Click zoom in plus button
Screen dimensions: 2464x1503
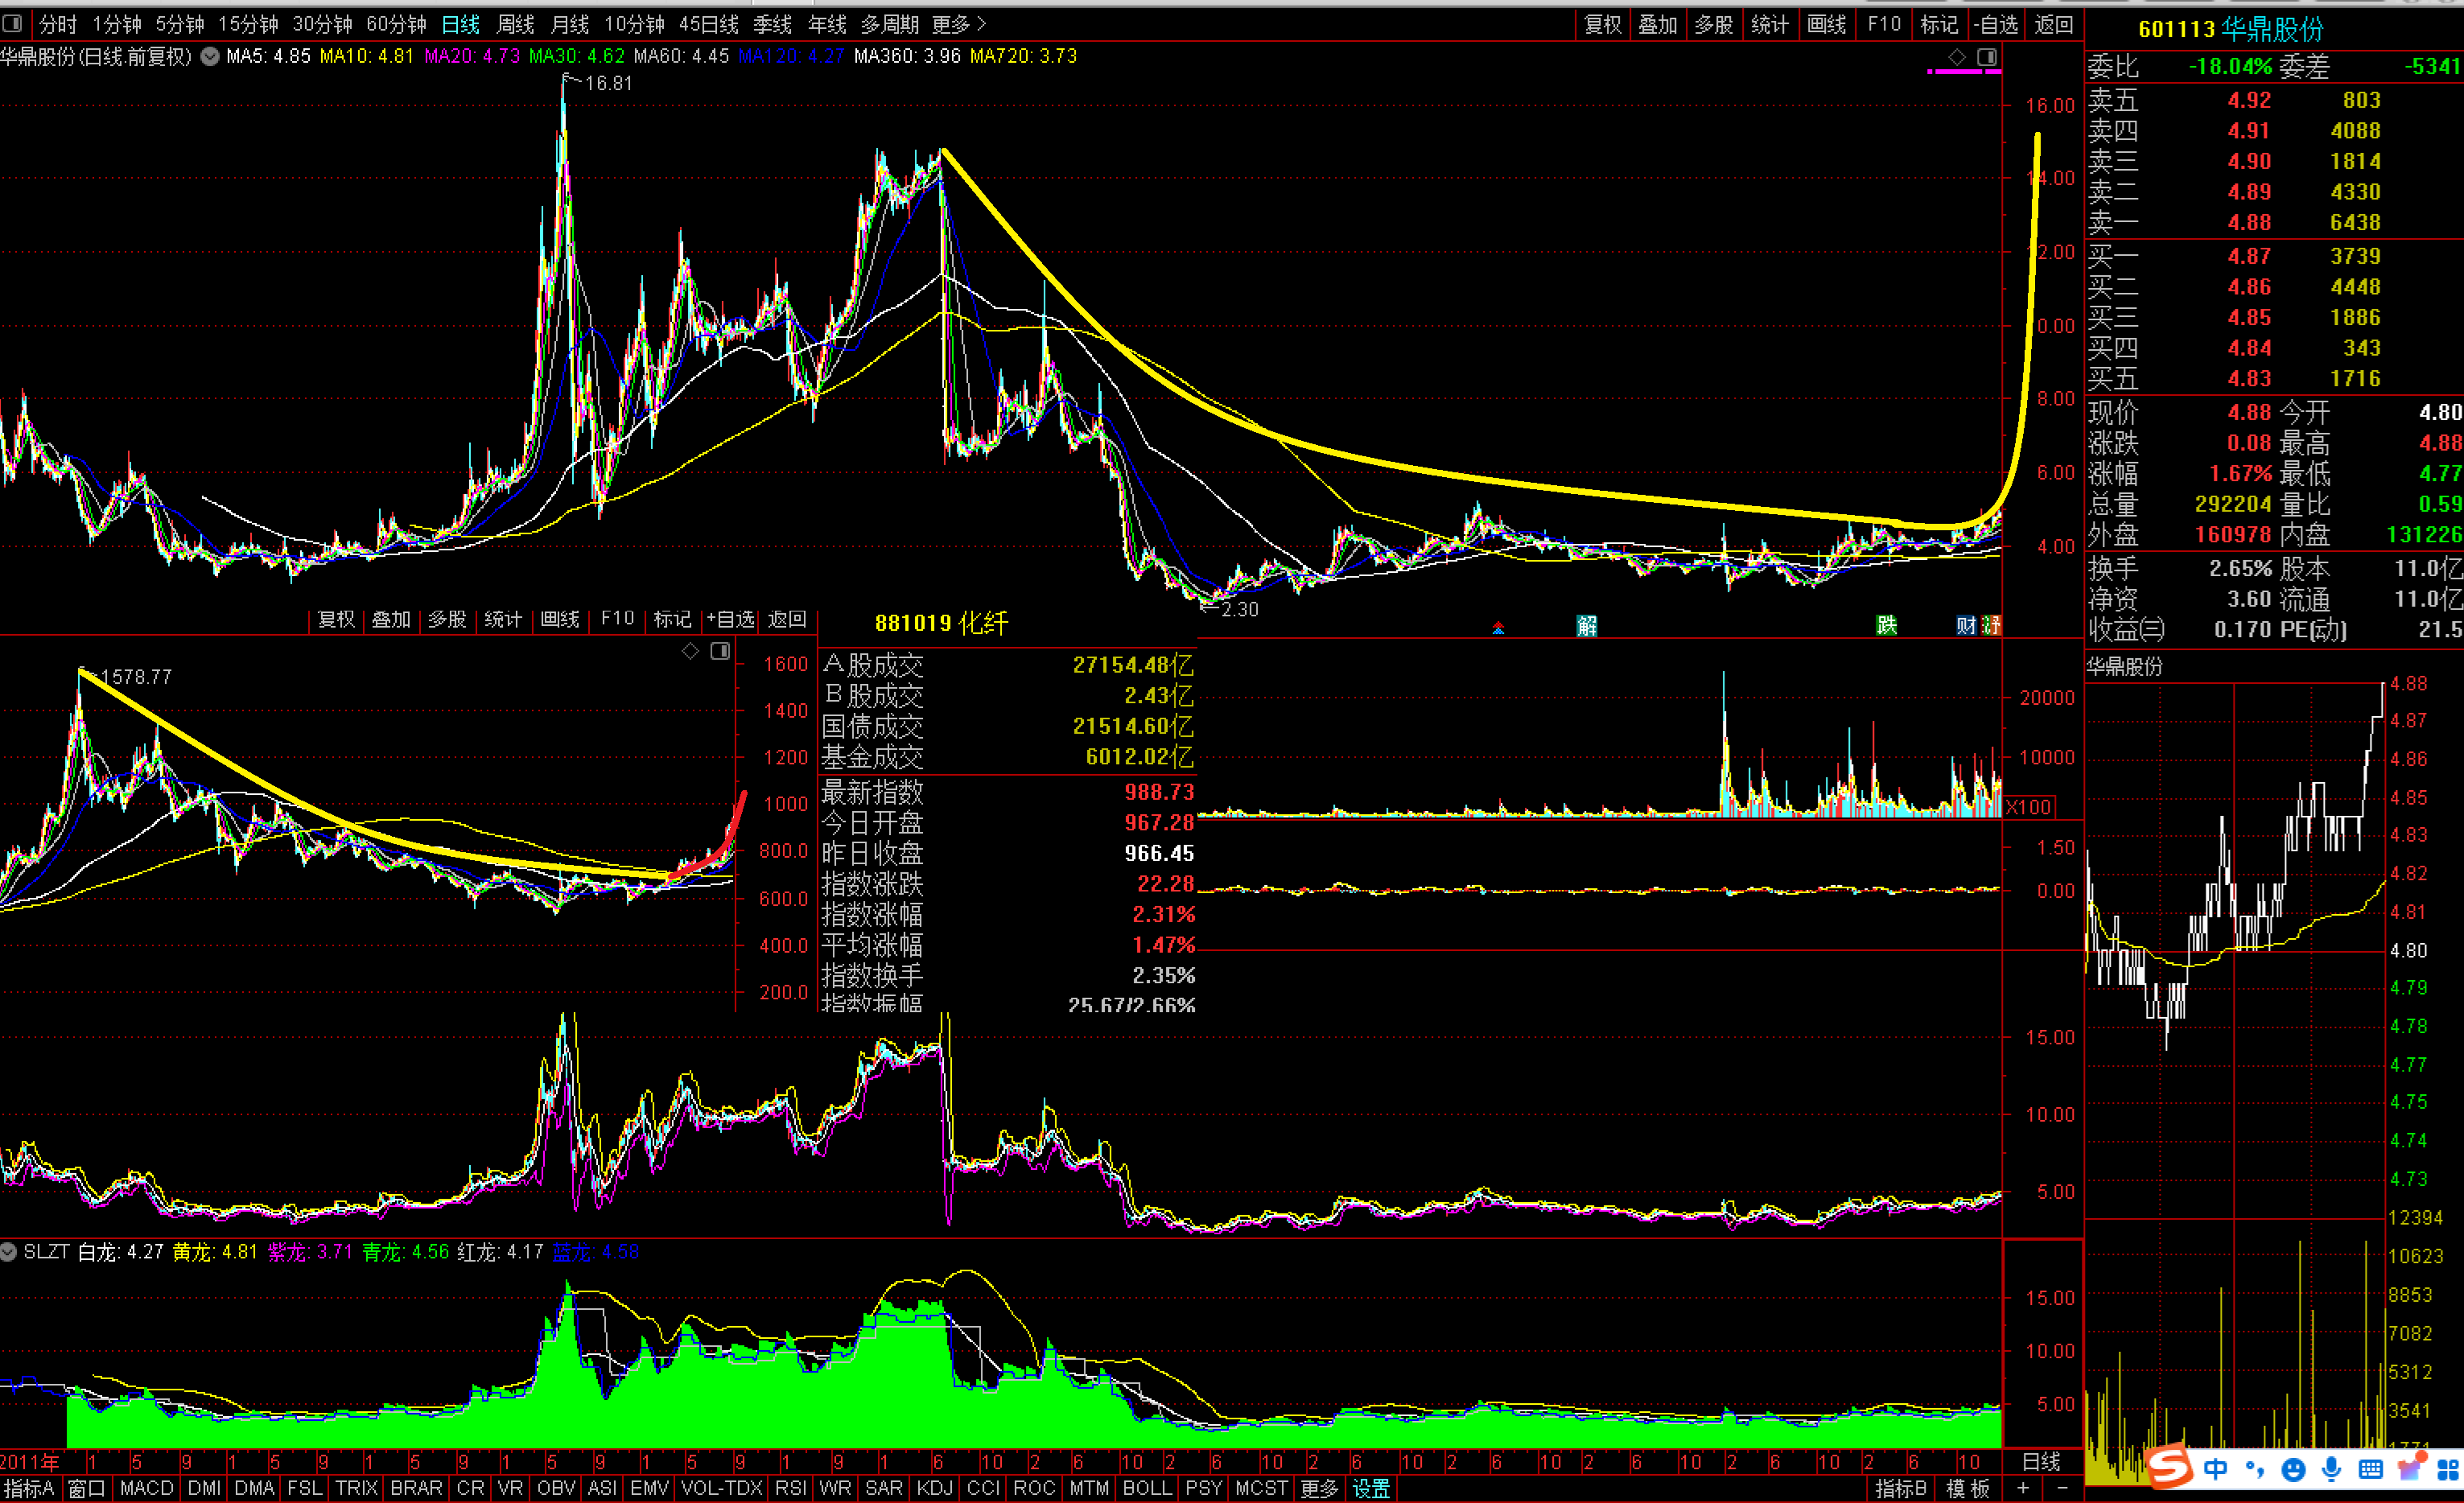2022,1488
